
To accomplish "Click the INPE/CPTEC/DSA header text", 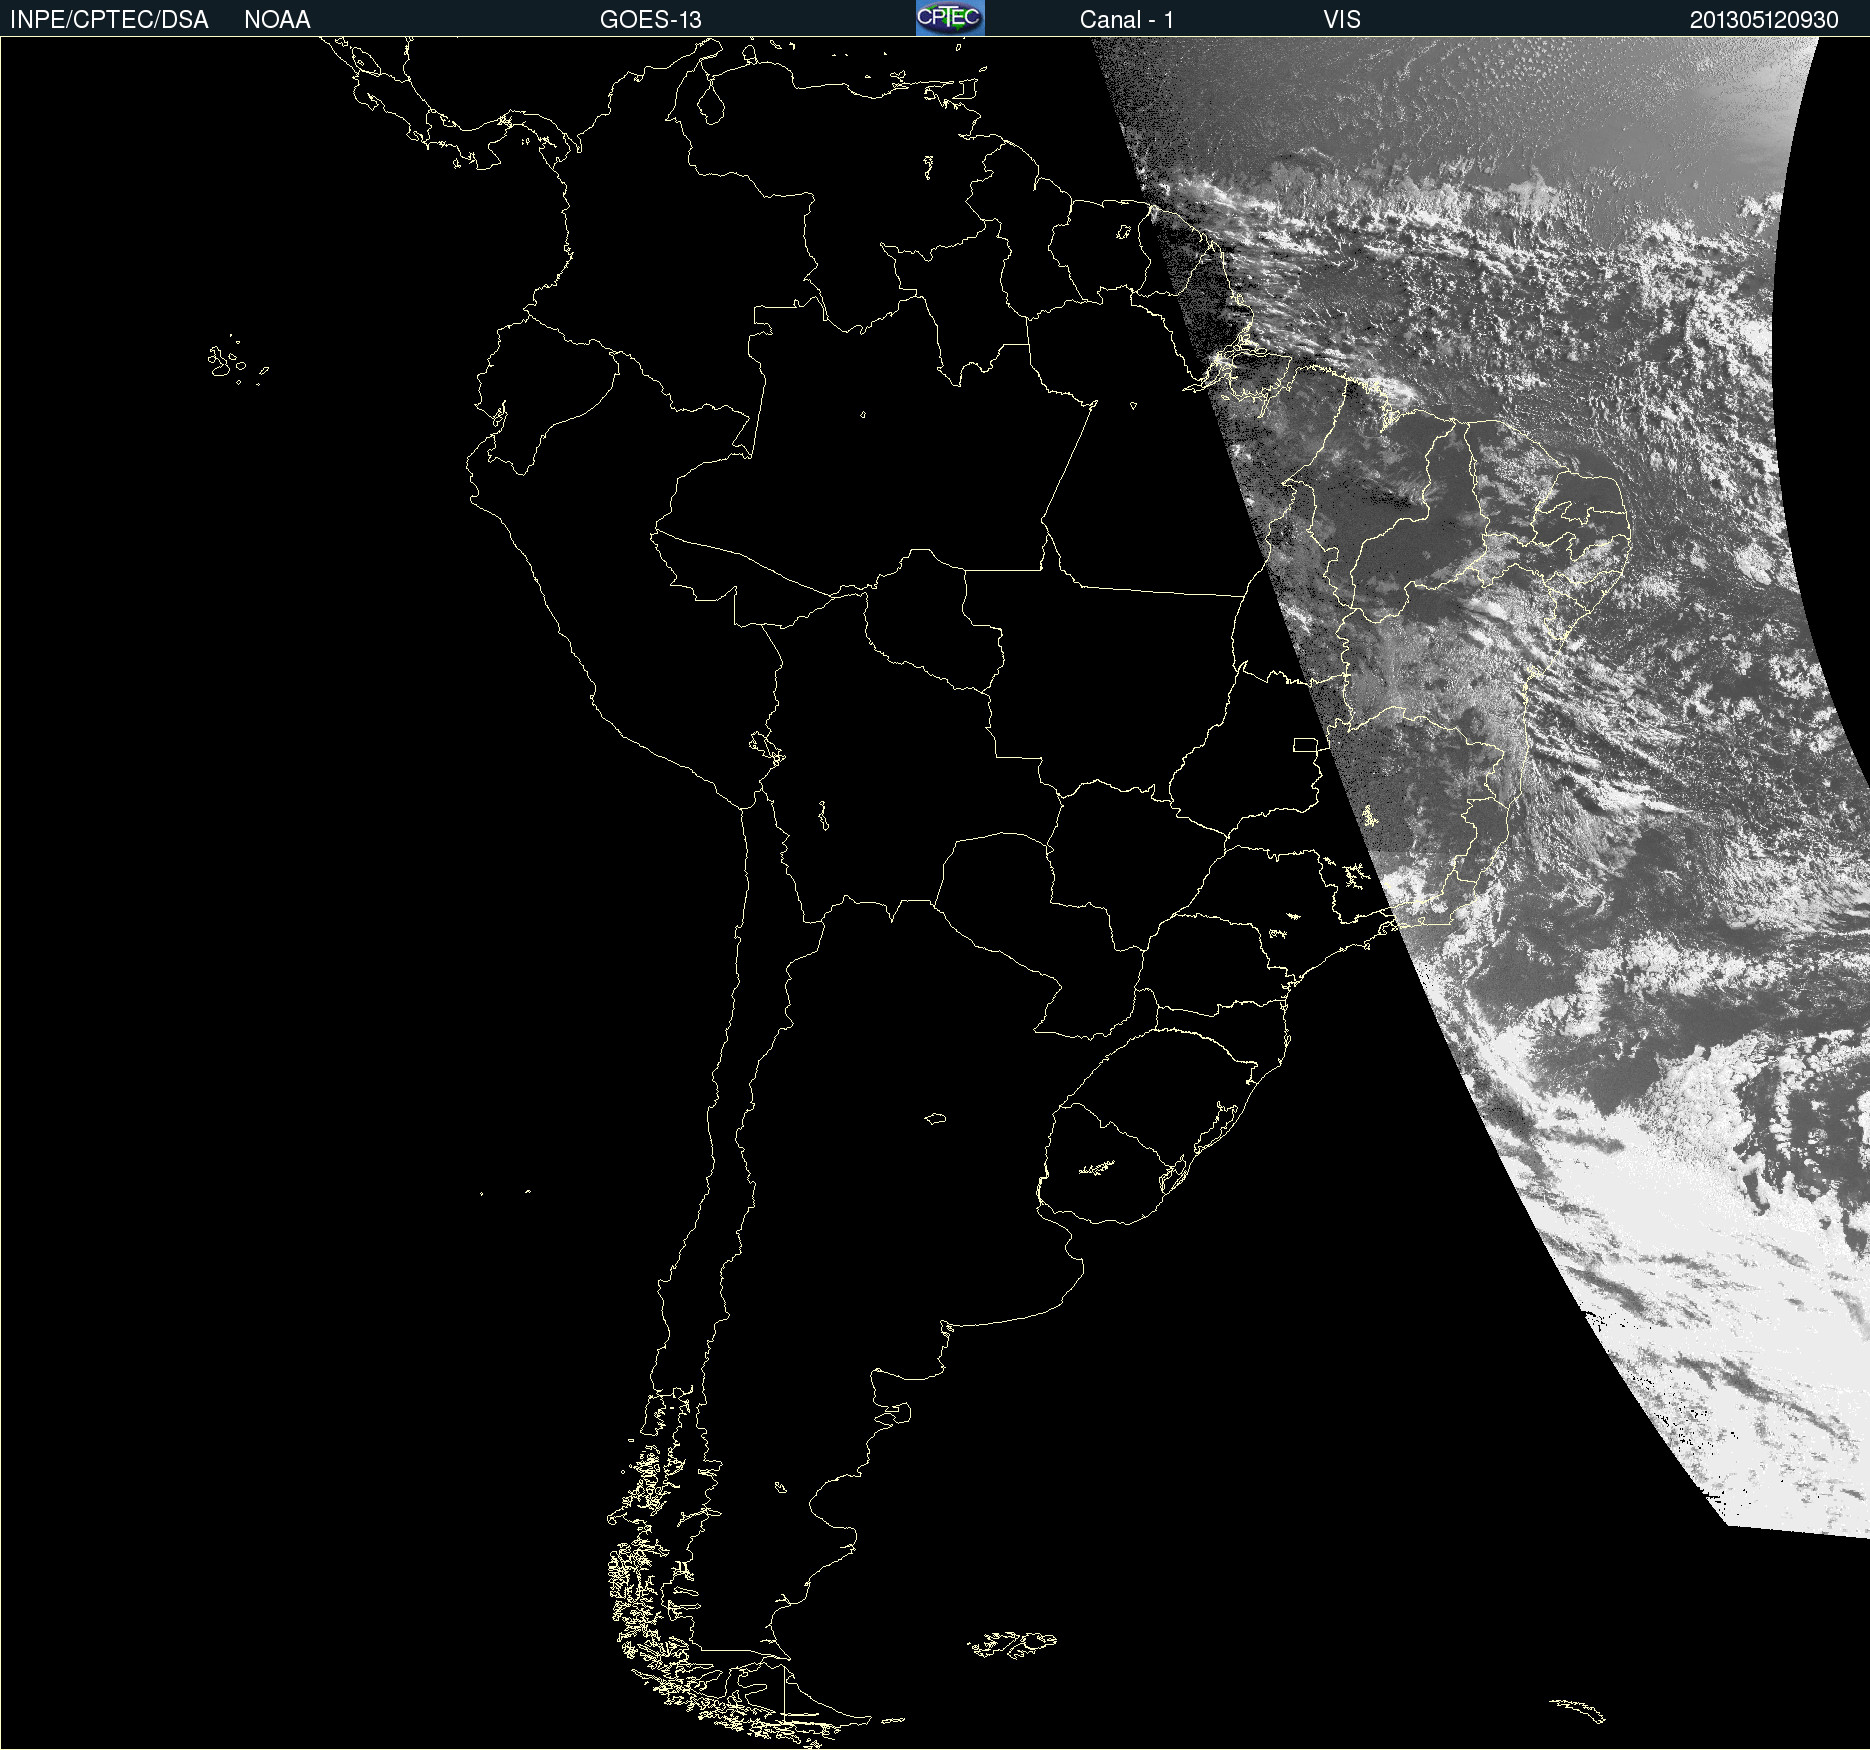I will coord(109,20).
